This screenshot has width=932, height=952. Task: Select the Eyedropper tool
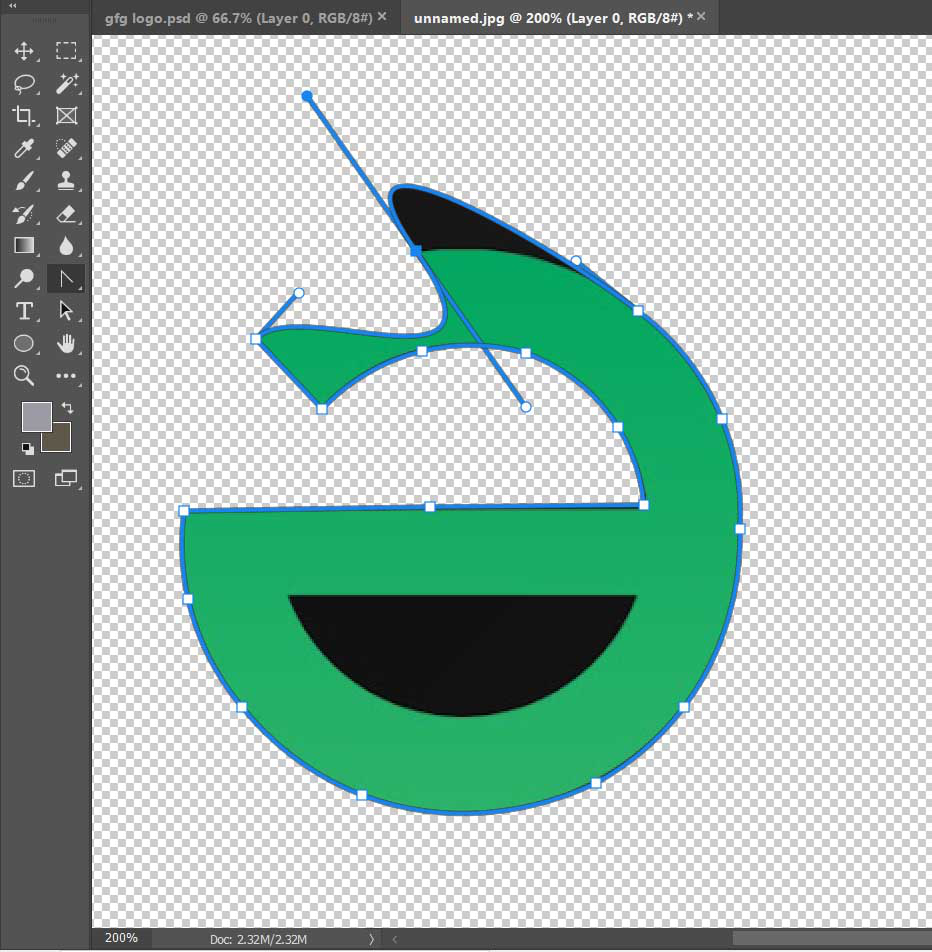pos(24,148)
